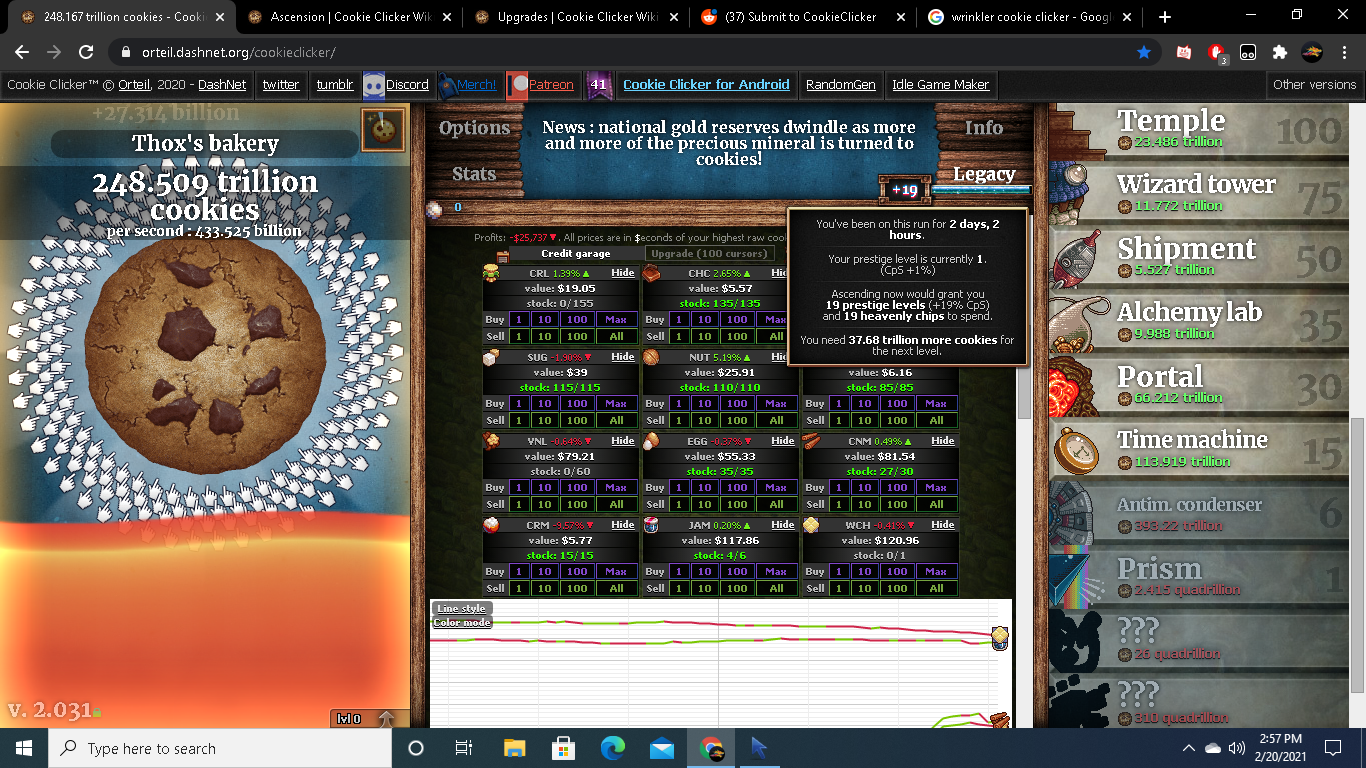1366x768 pixels.
Task: Open the Other versions dropdown
Action: [1314, 85]
